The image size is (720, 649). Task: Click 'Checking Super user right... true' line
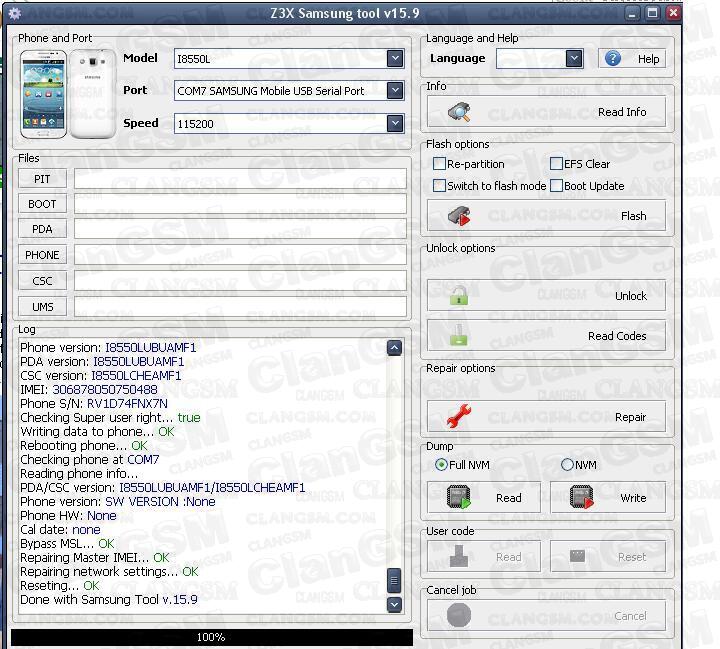(x=110, y=418)
